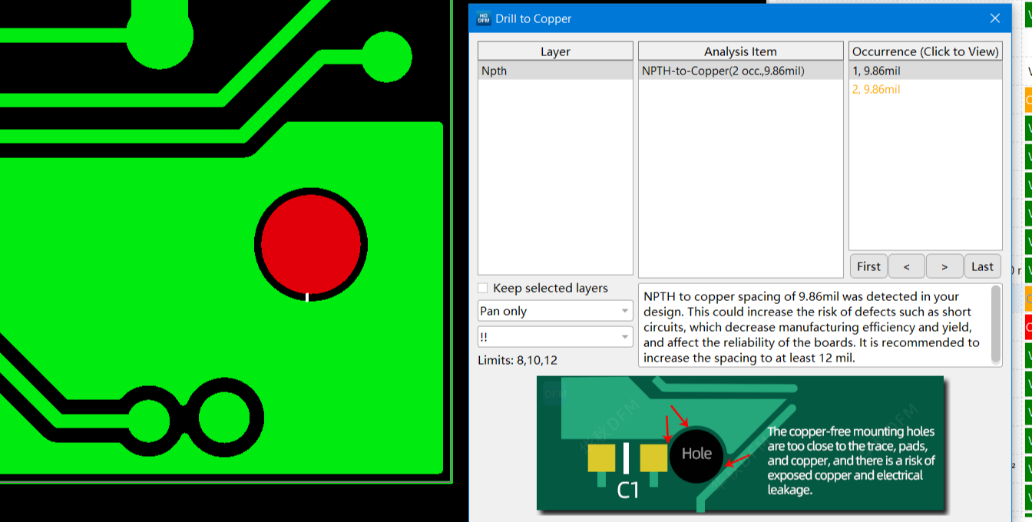Click the Analysis Item column header
Image resolution: width=1032 pixels, height=522 pixels.
point(740,51)
